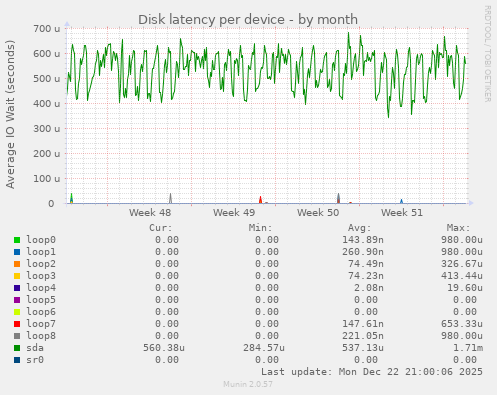Click the '300 u' y-axis label

click(47, 129)
